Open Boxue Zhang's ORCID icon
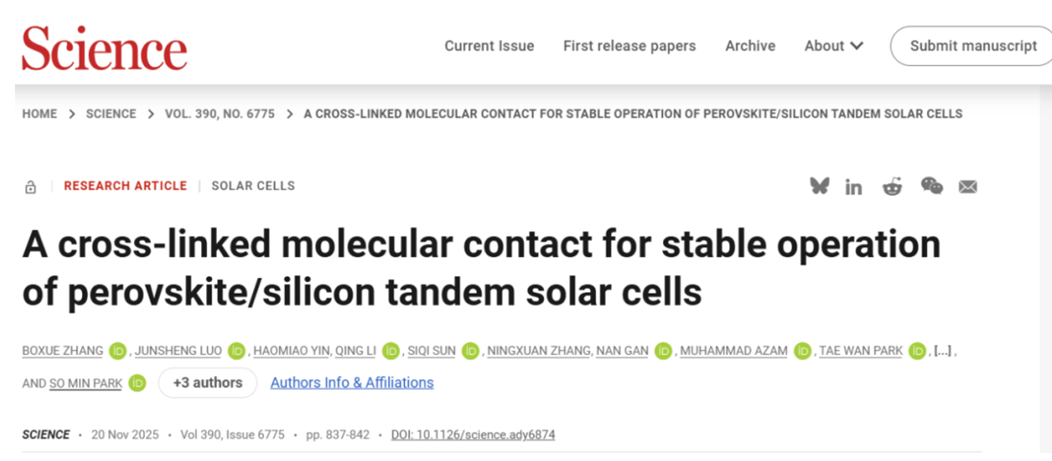The height and width of the screenshot is (461, 1052). pos(120,351)
